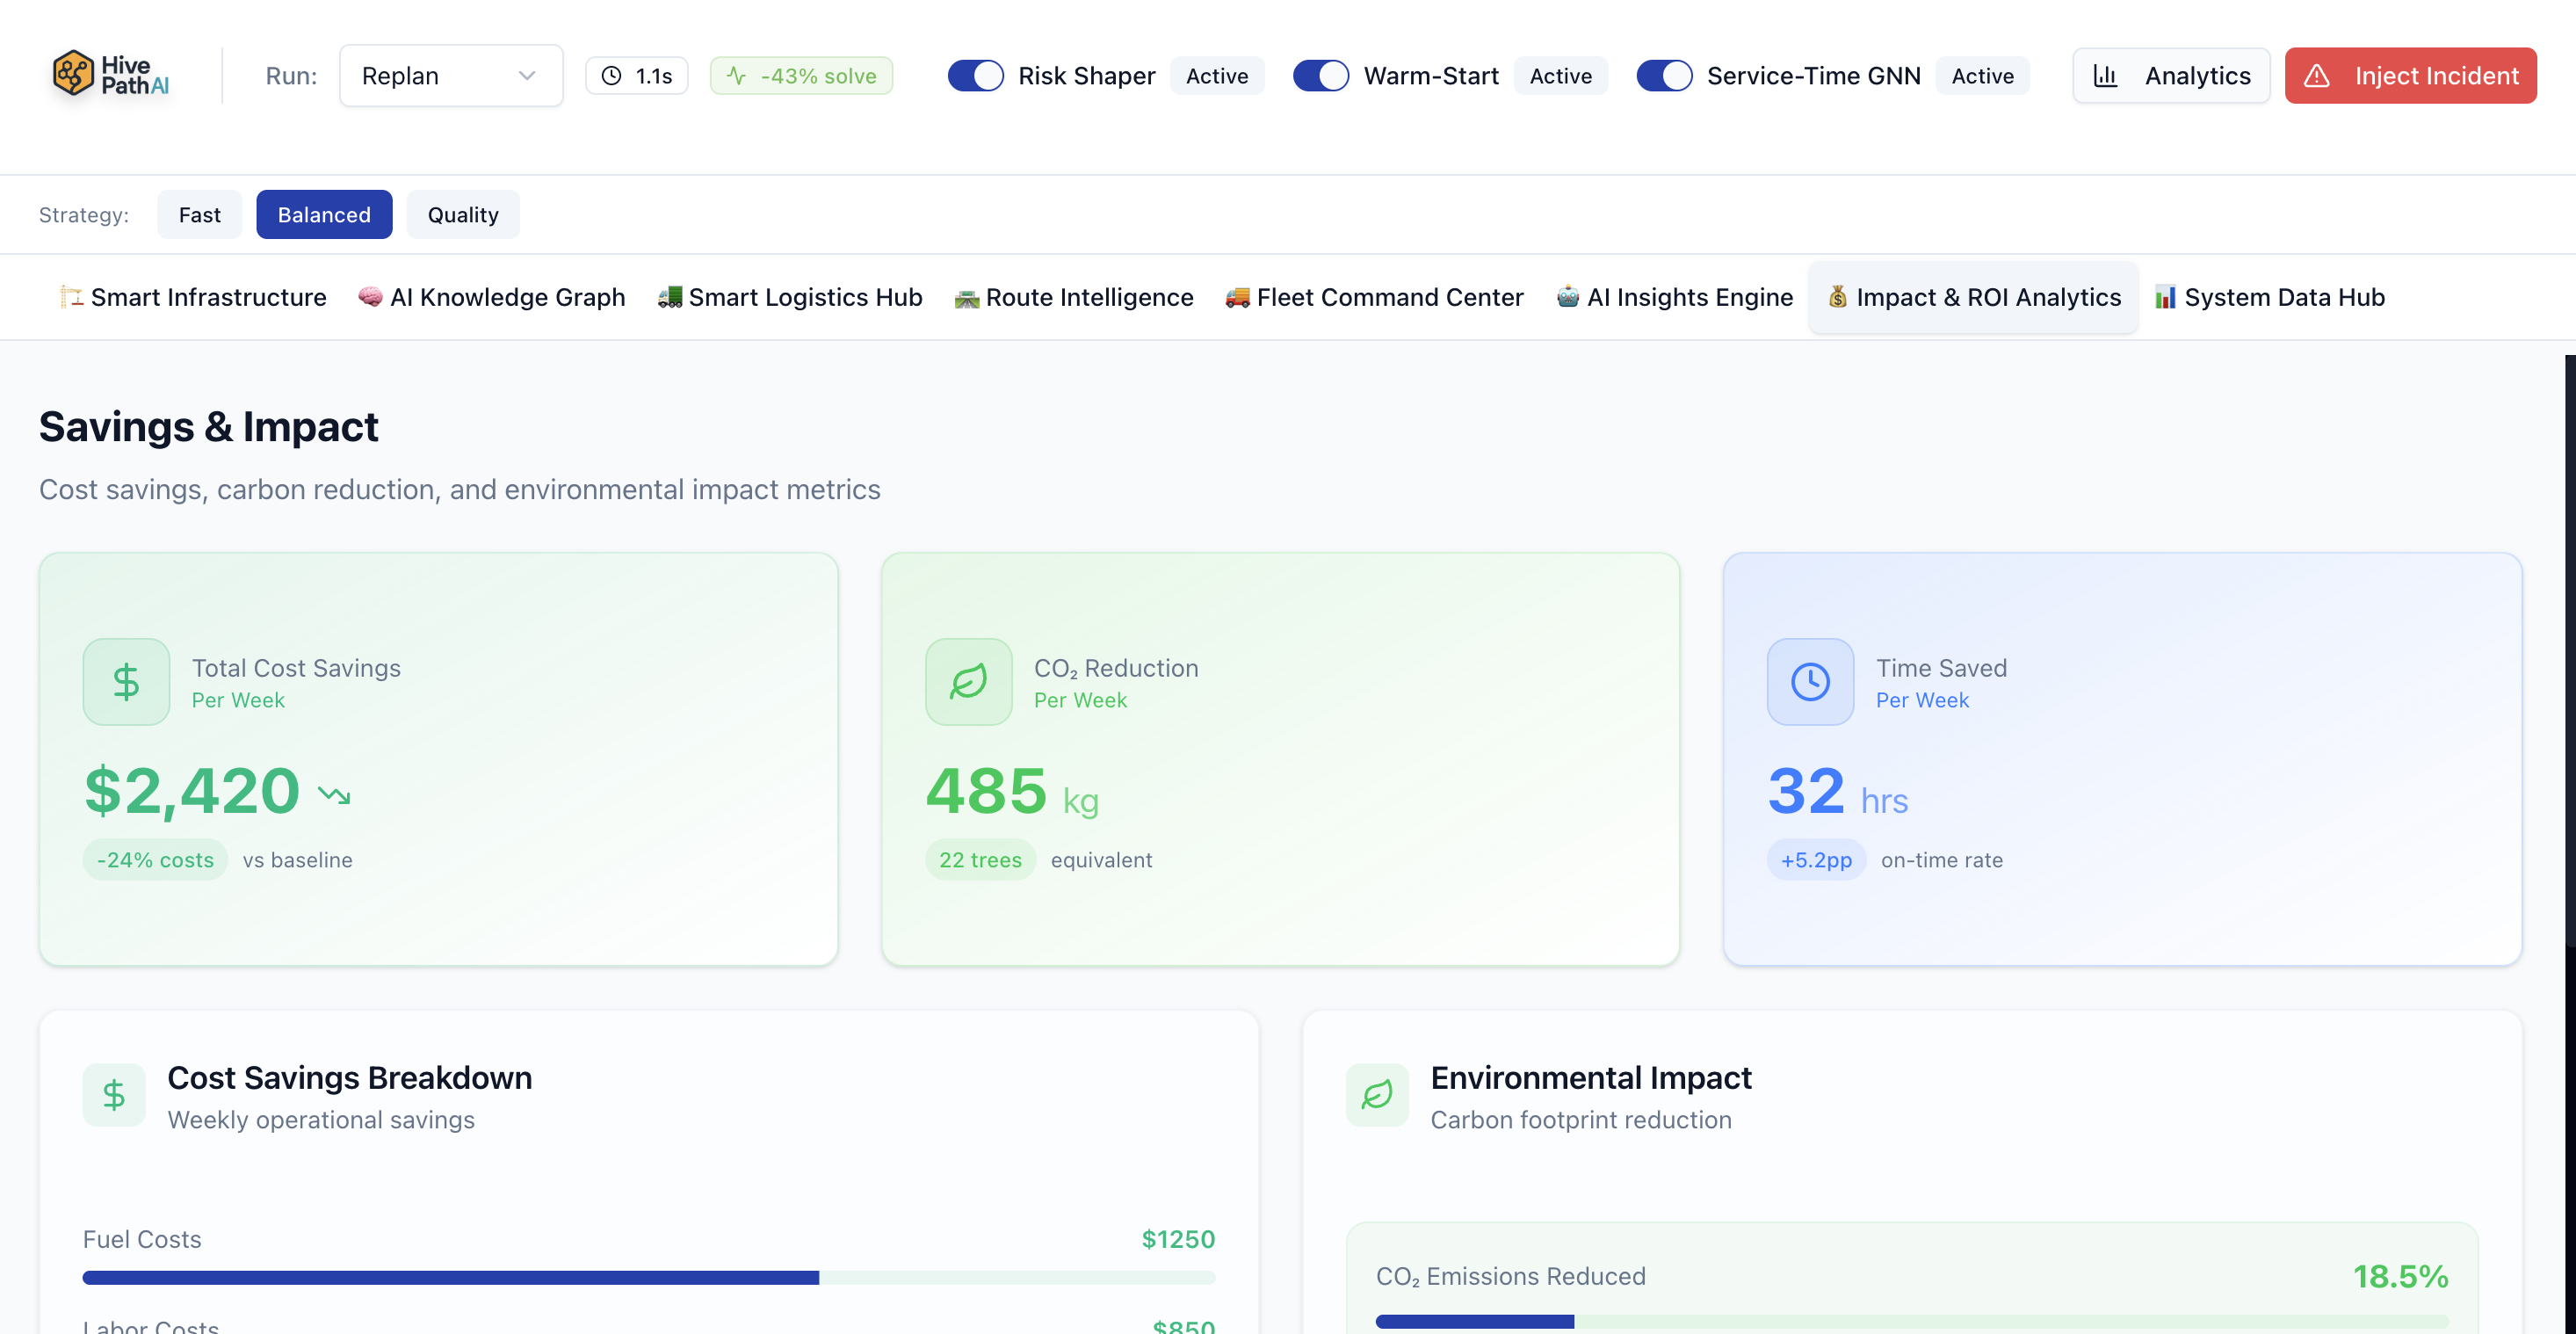Image resolution: width=2576 pixels, height=1334 pixels.
Task: Click the downward trend arrow next to $2,420
Action: click(334, 795)
